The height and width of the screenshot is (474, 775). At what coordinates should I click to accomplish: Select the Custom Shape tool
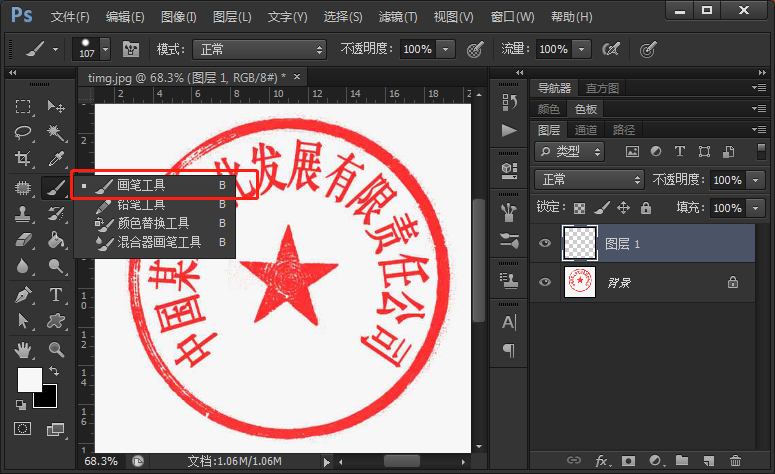point(56,321)
